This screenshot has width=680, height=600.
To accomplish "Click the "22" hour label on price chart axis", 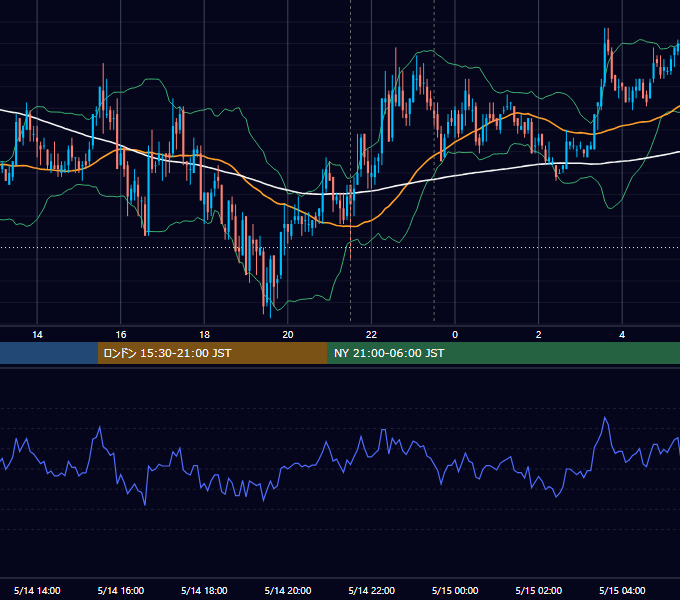I will coord(371,334).
